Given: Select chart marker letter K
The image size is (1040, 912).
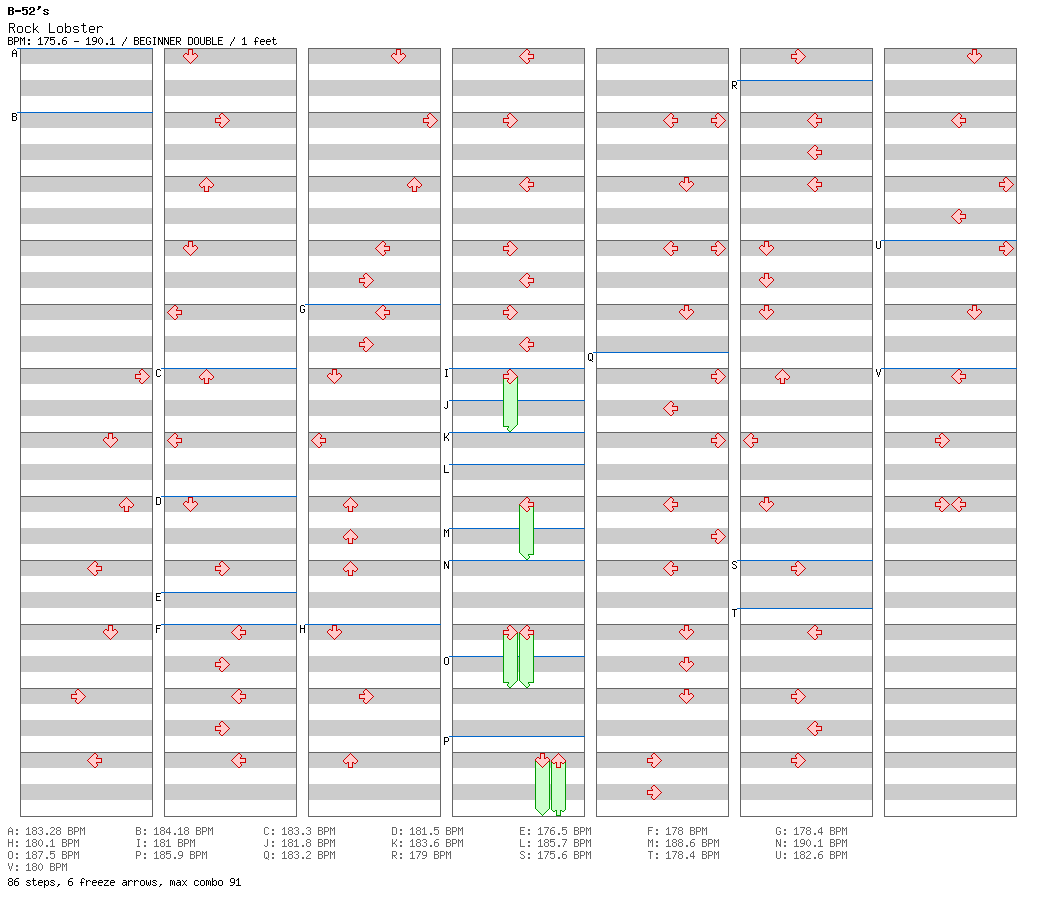Looking at the screenshot, I should (446, 438).
